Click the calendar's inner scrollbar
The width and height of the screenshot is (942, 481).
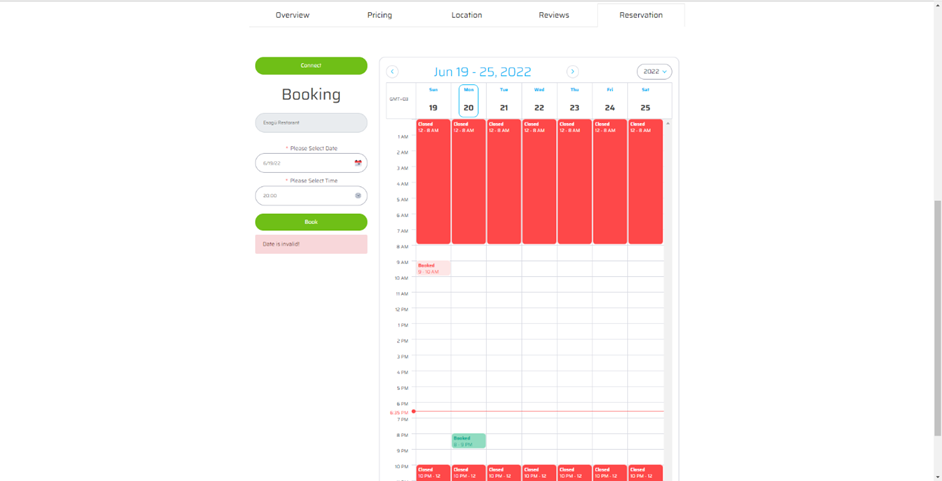(x=668, y=300)
